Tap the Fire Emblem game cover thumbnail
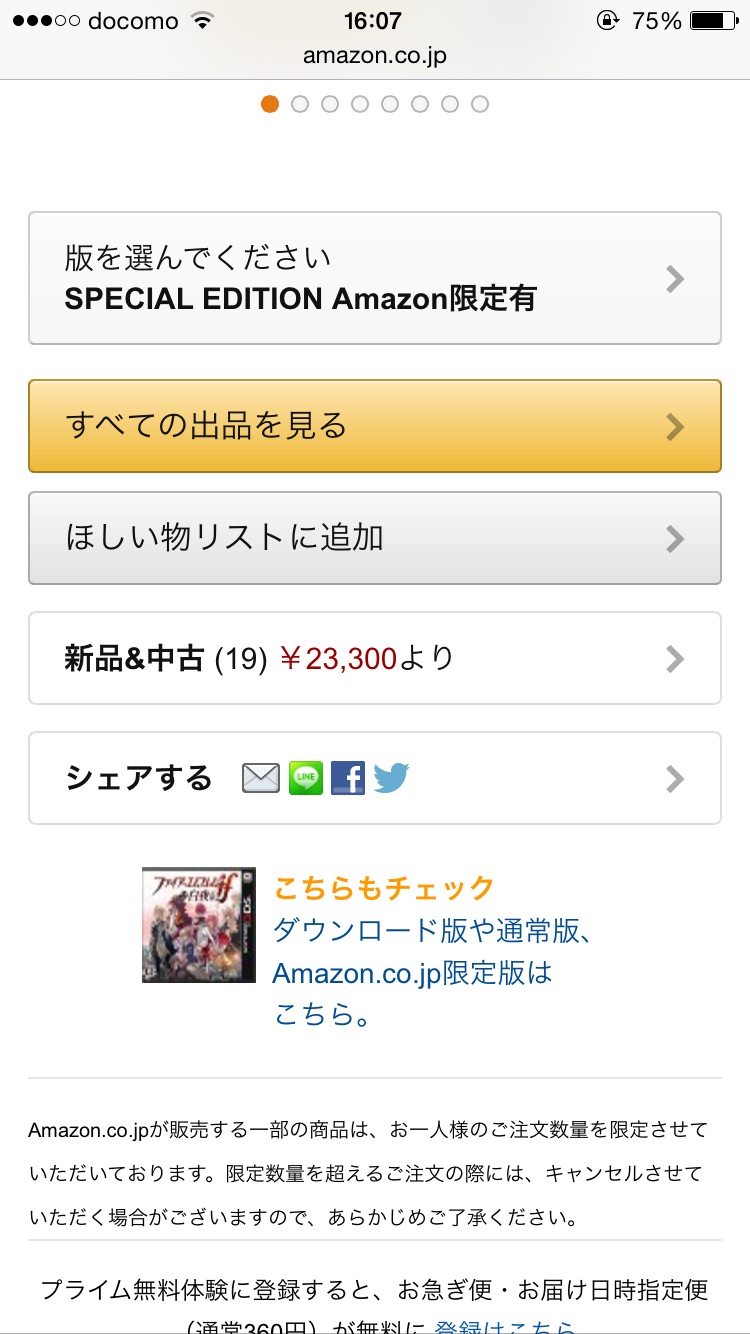 click(198, 925)
